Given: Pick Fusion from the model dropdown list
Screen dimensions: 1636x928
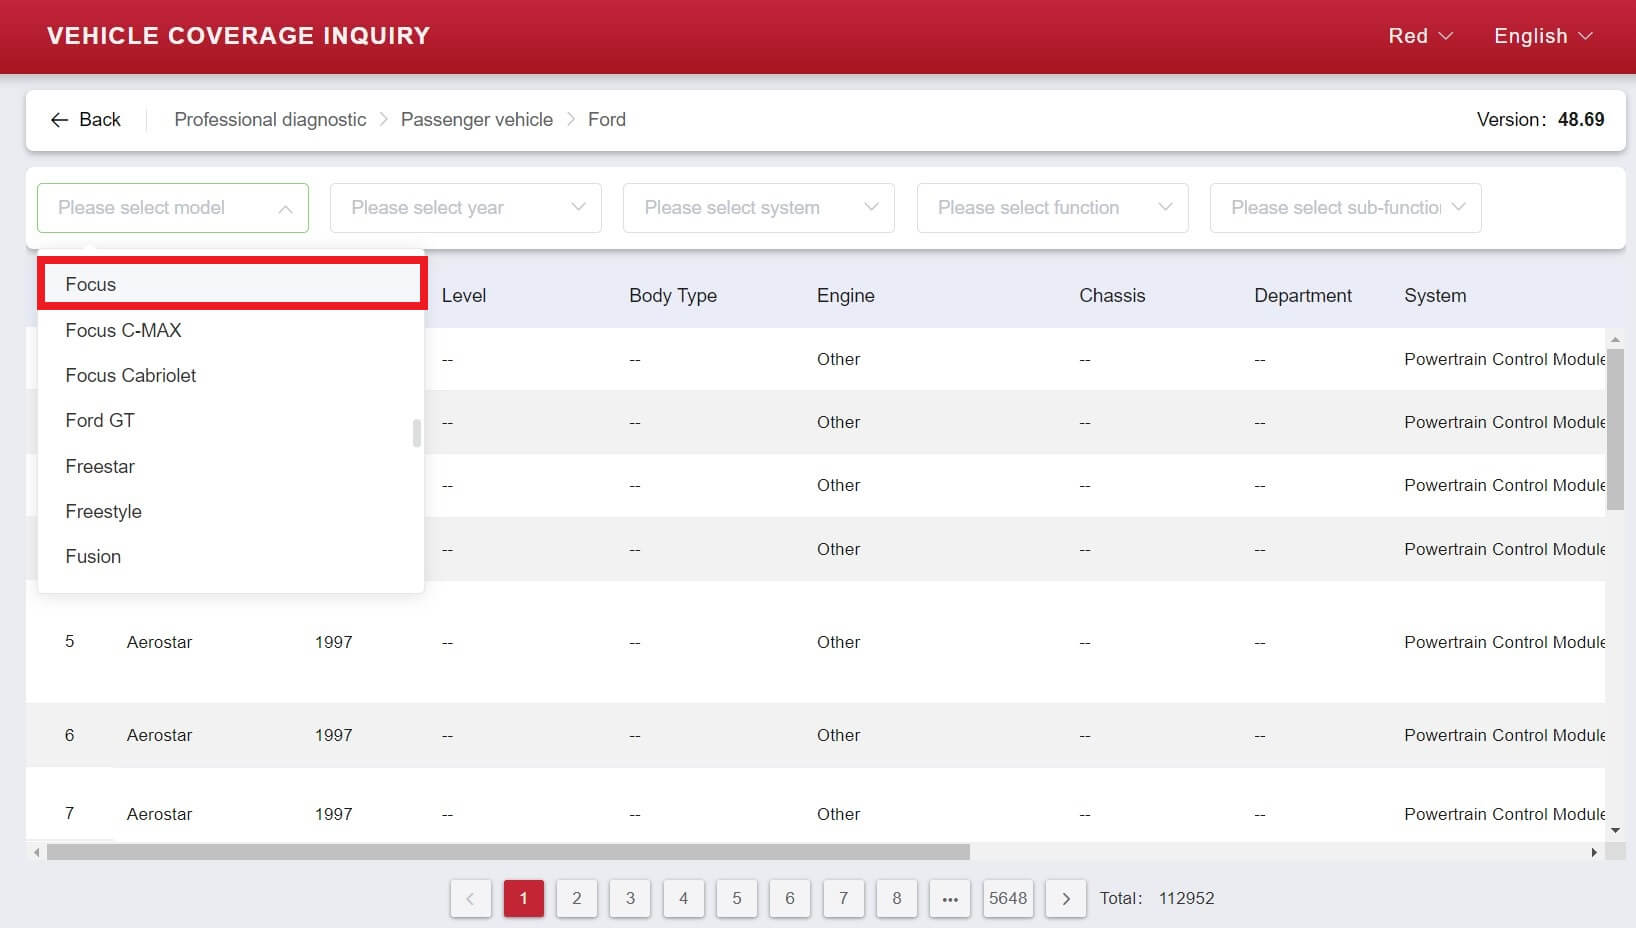Looking at the screenshot, I should point(93,557).
